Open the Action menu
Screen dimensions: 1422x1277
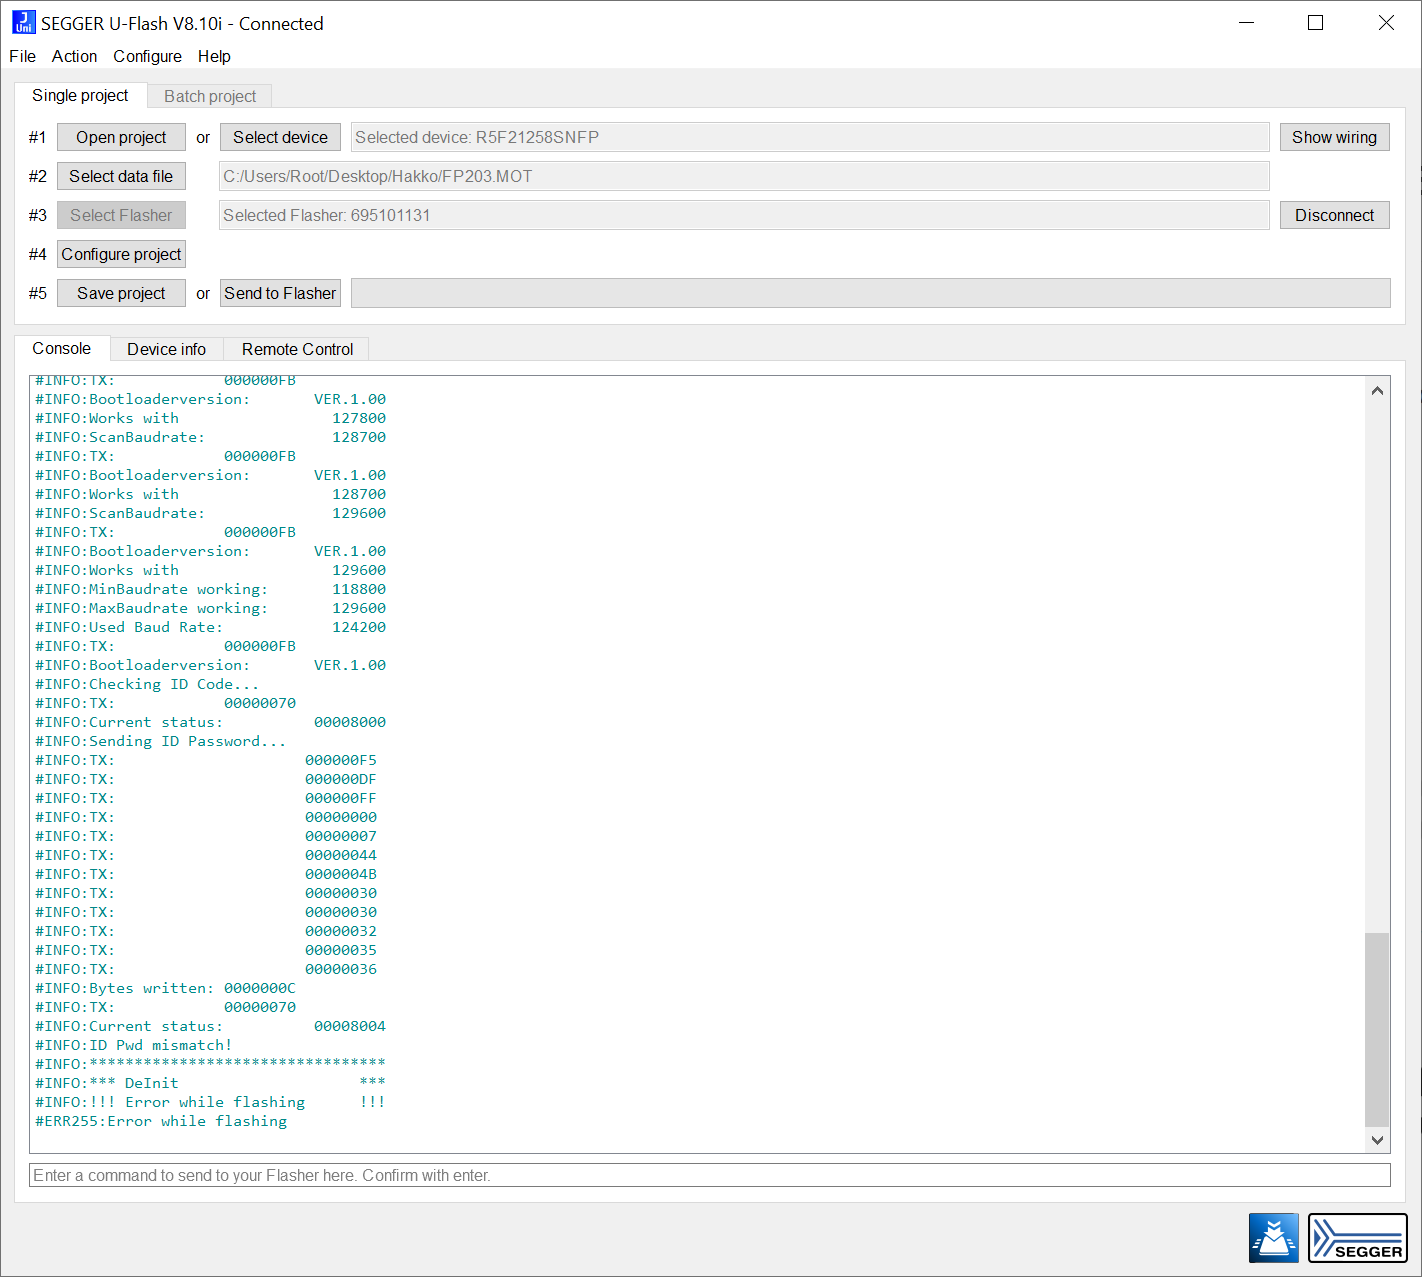pos(74,56)
